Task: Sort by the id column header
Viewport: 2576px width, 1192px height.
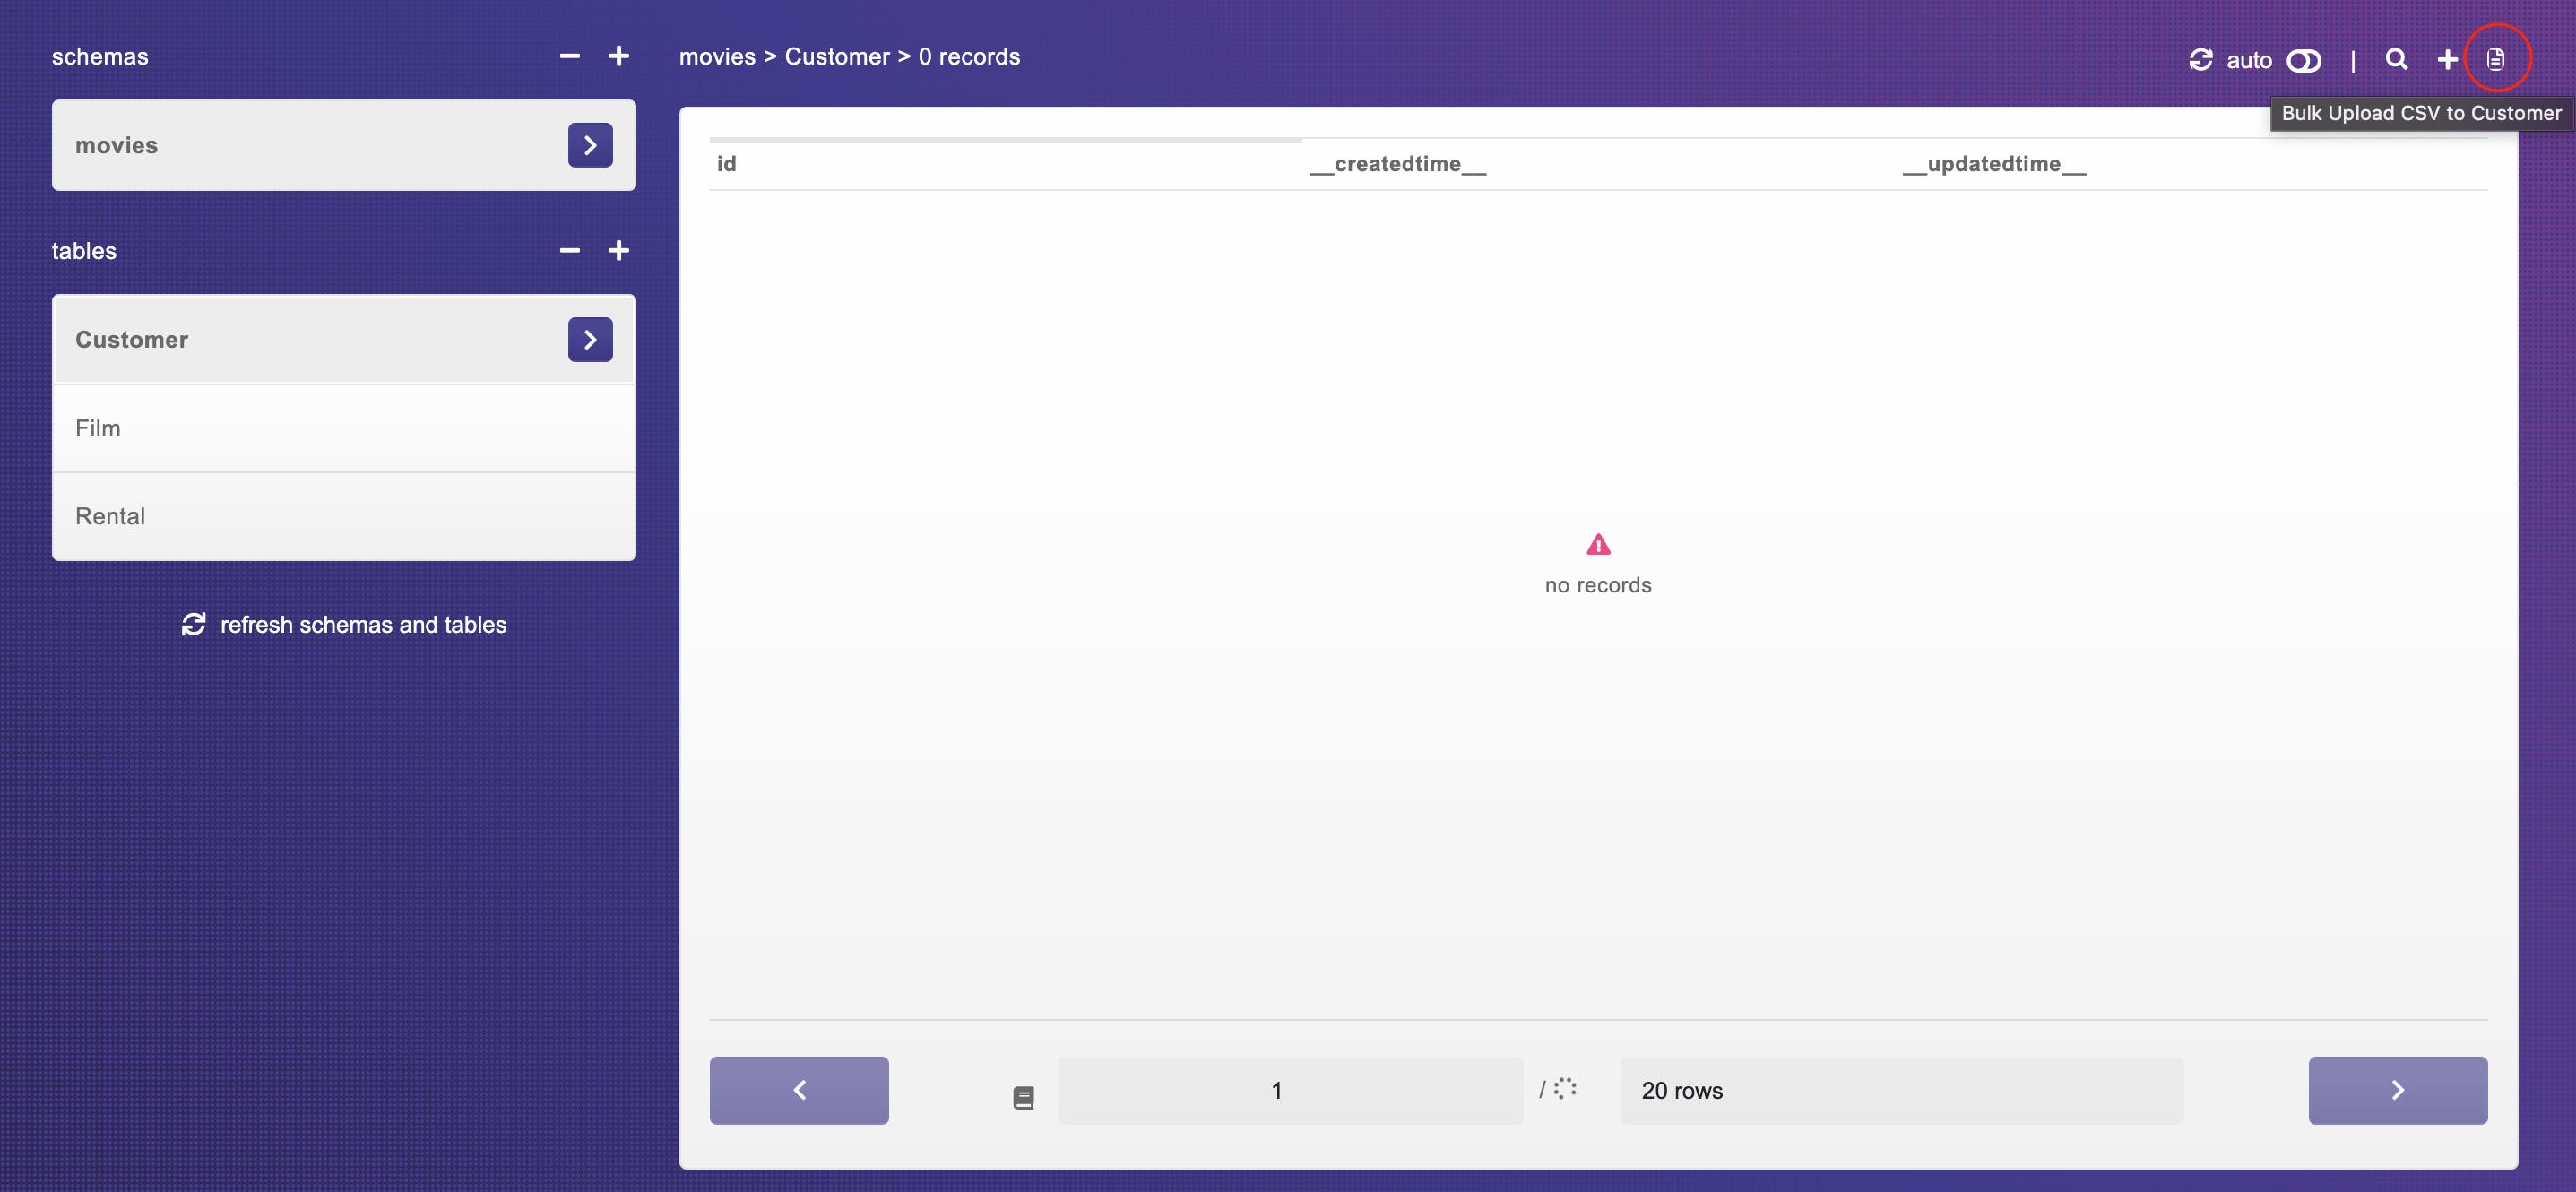Action: (x=727, y=164)
